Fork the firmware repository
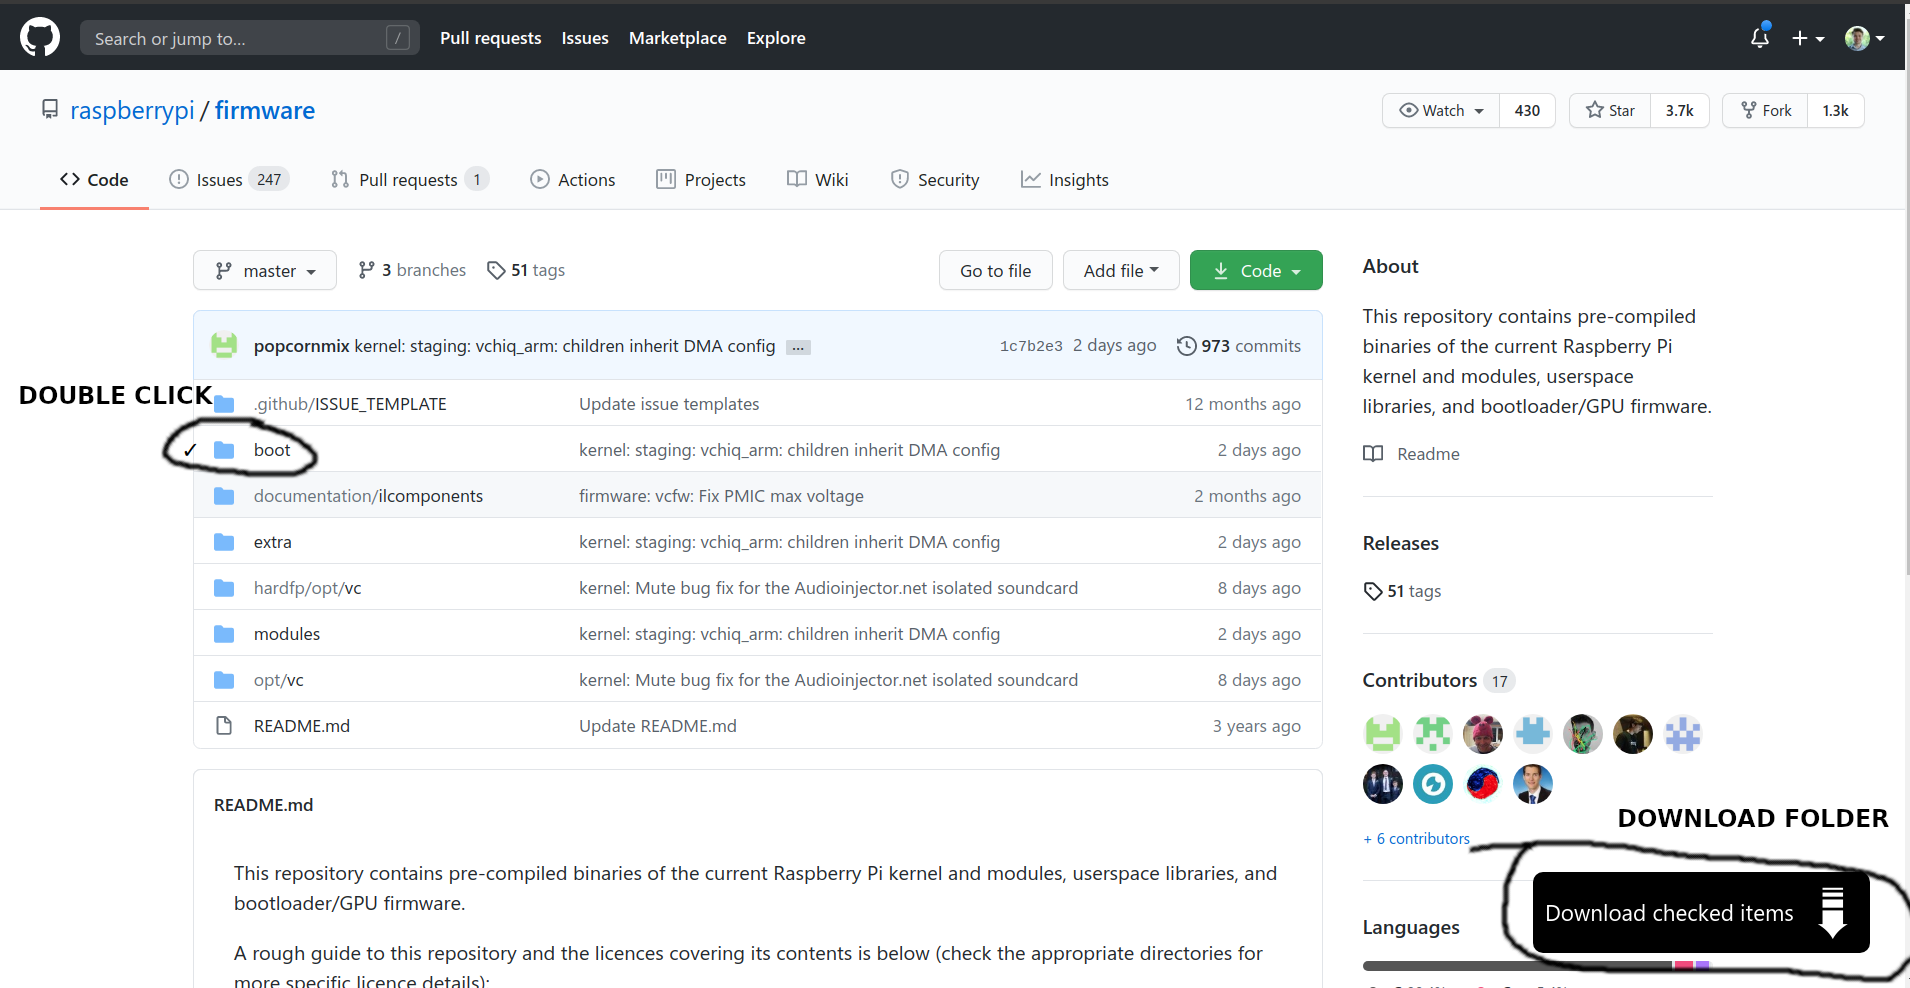1910x988 pixels. (1765, 110)
